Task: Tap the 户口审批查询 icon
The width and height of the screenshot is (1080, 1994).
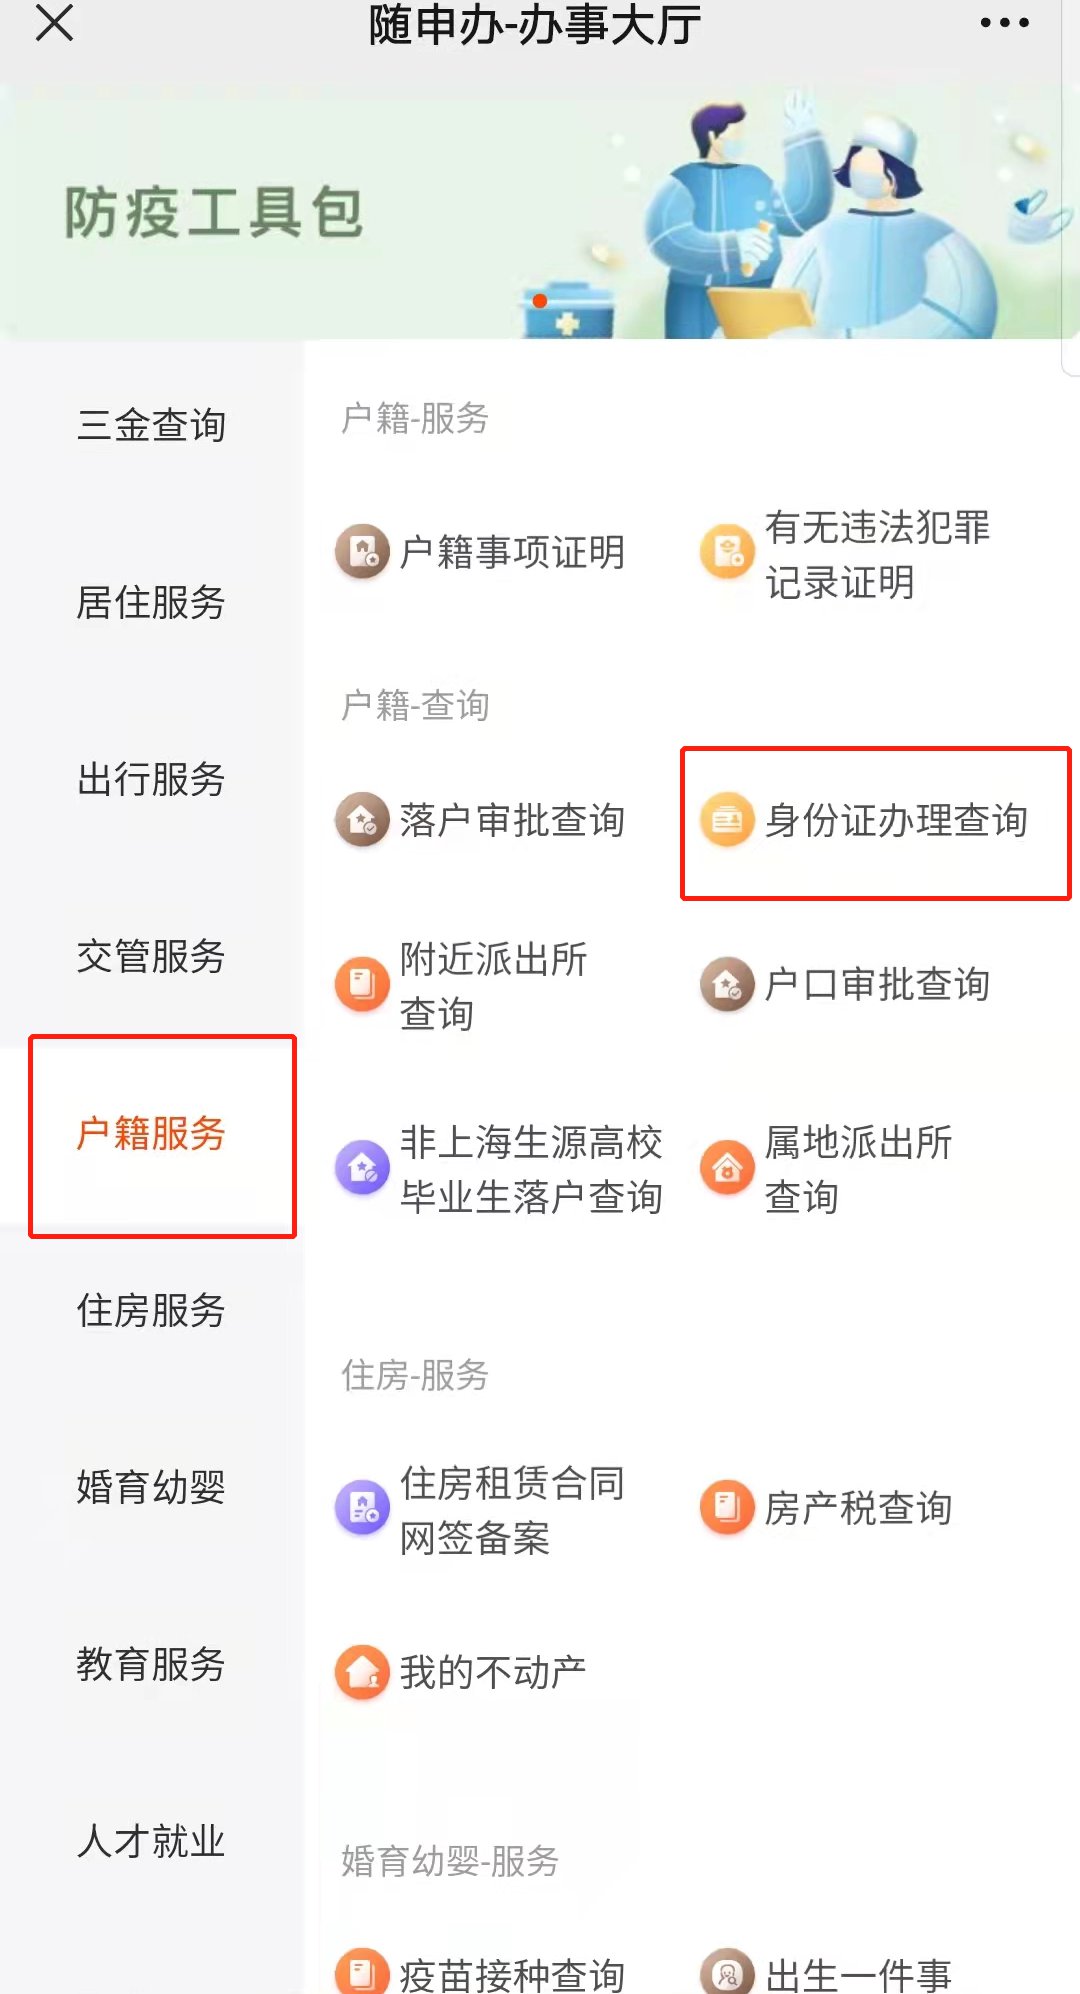Action: 727,985
